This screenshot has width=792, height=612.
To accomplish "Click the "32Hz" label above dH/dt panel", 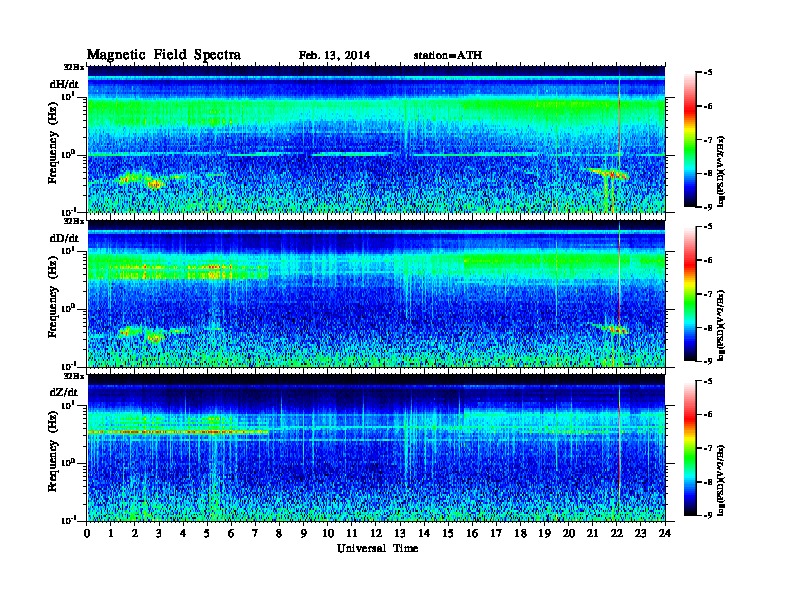I will coord(74,67).
